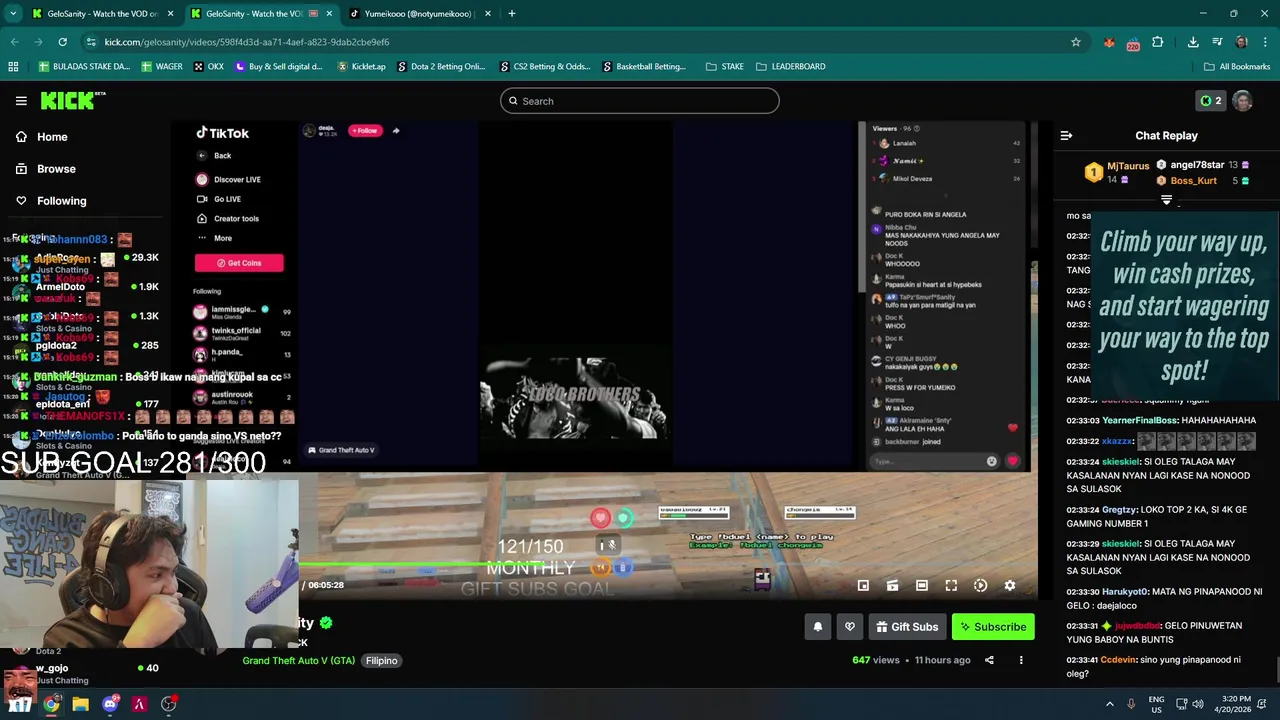Open the Kicks balance showing 2
This screenshot has height=720, width=1280.
(x=1211, y=101)
